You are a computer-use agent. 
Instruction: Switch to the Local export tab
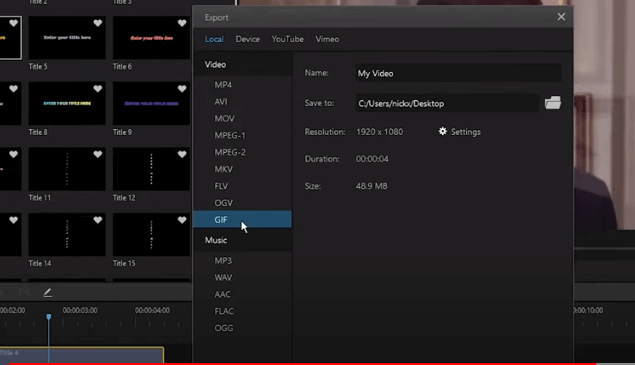click(214, 39)
